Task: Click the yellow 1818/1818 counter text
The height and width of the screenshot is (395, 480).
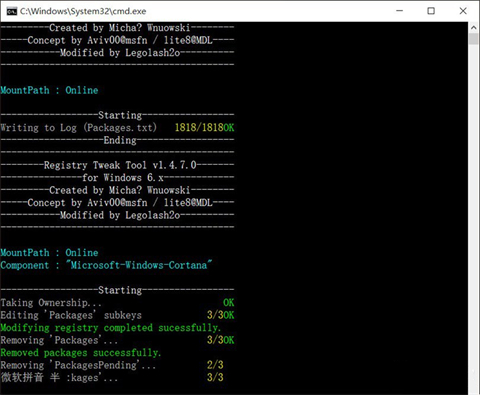Action: 199,128
